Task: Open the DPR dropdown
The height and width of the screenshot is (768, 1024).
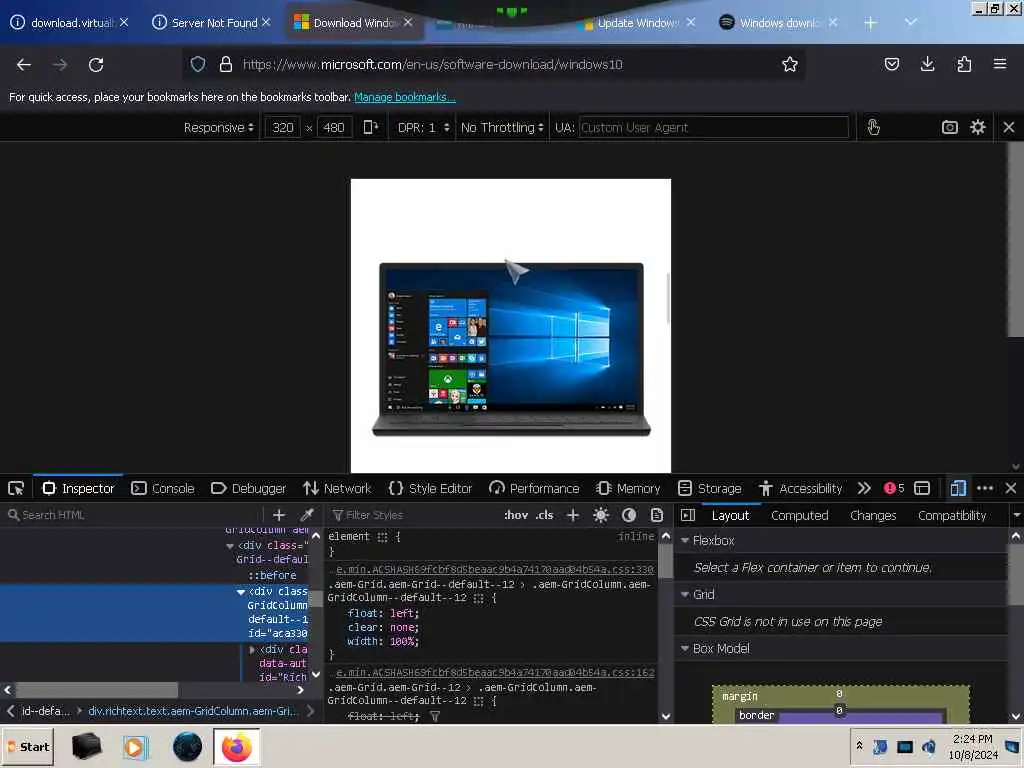Action: (x=423, y=127)
